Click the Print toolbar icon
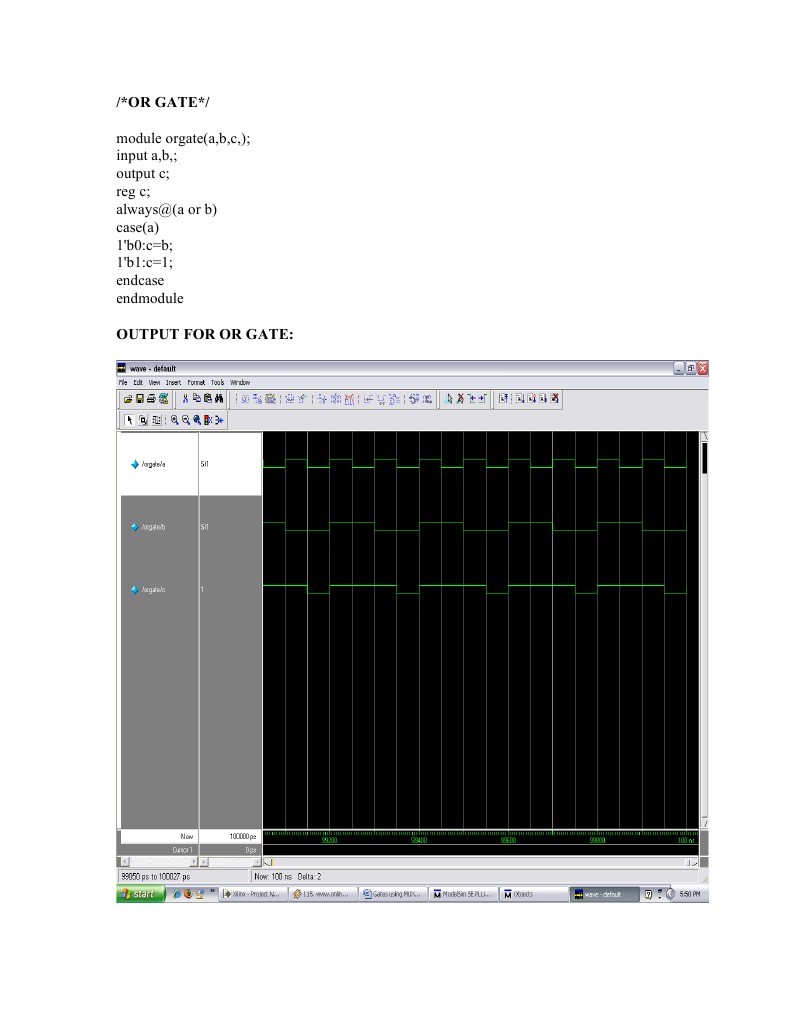The image size is (791, 1023). [150, 398]
